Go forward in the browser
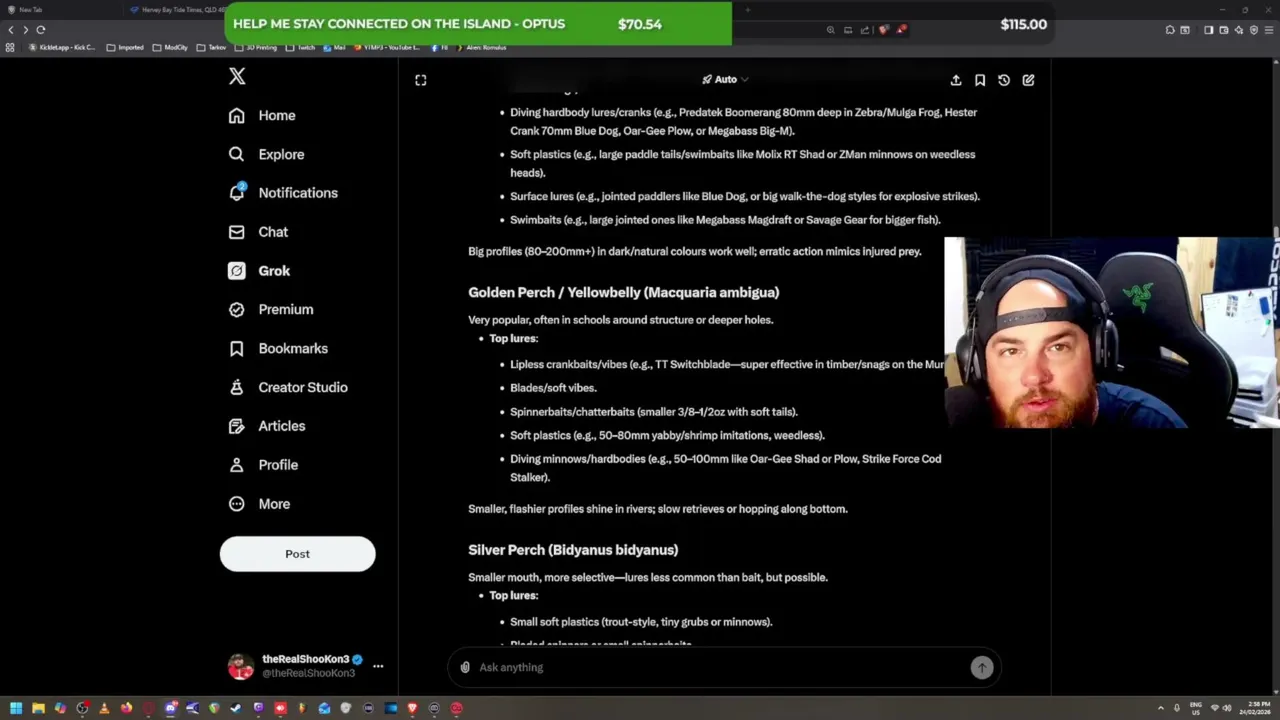The width and height of the screenshot is (1280, 720). (26, 30)
